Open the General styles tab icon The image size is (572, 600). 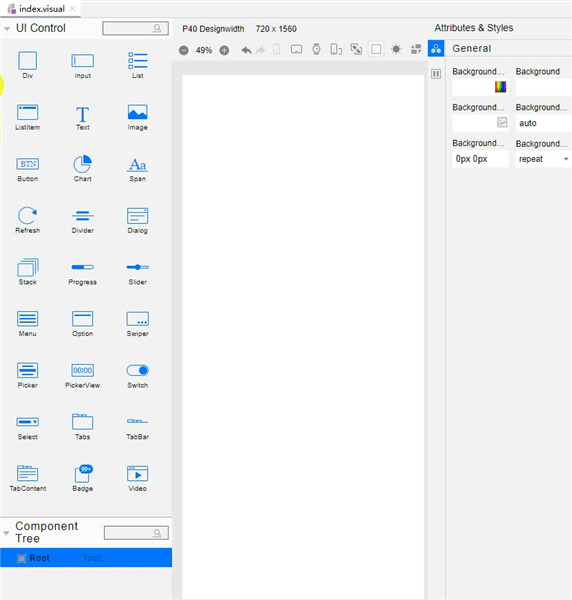(436, 49)
